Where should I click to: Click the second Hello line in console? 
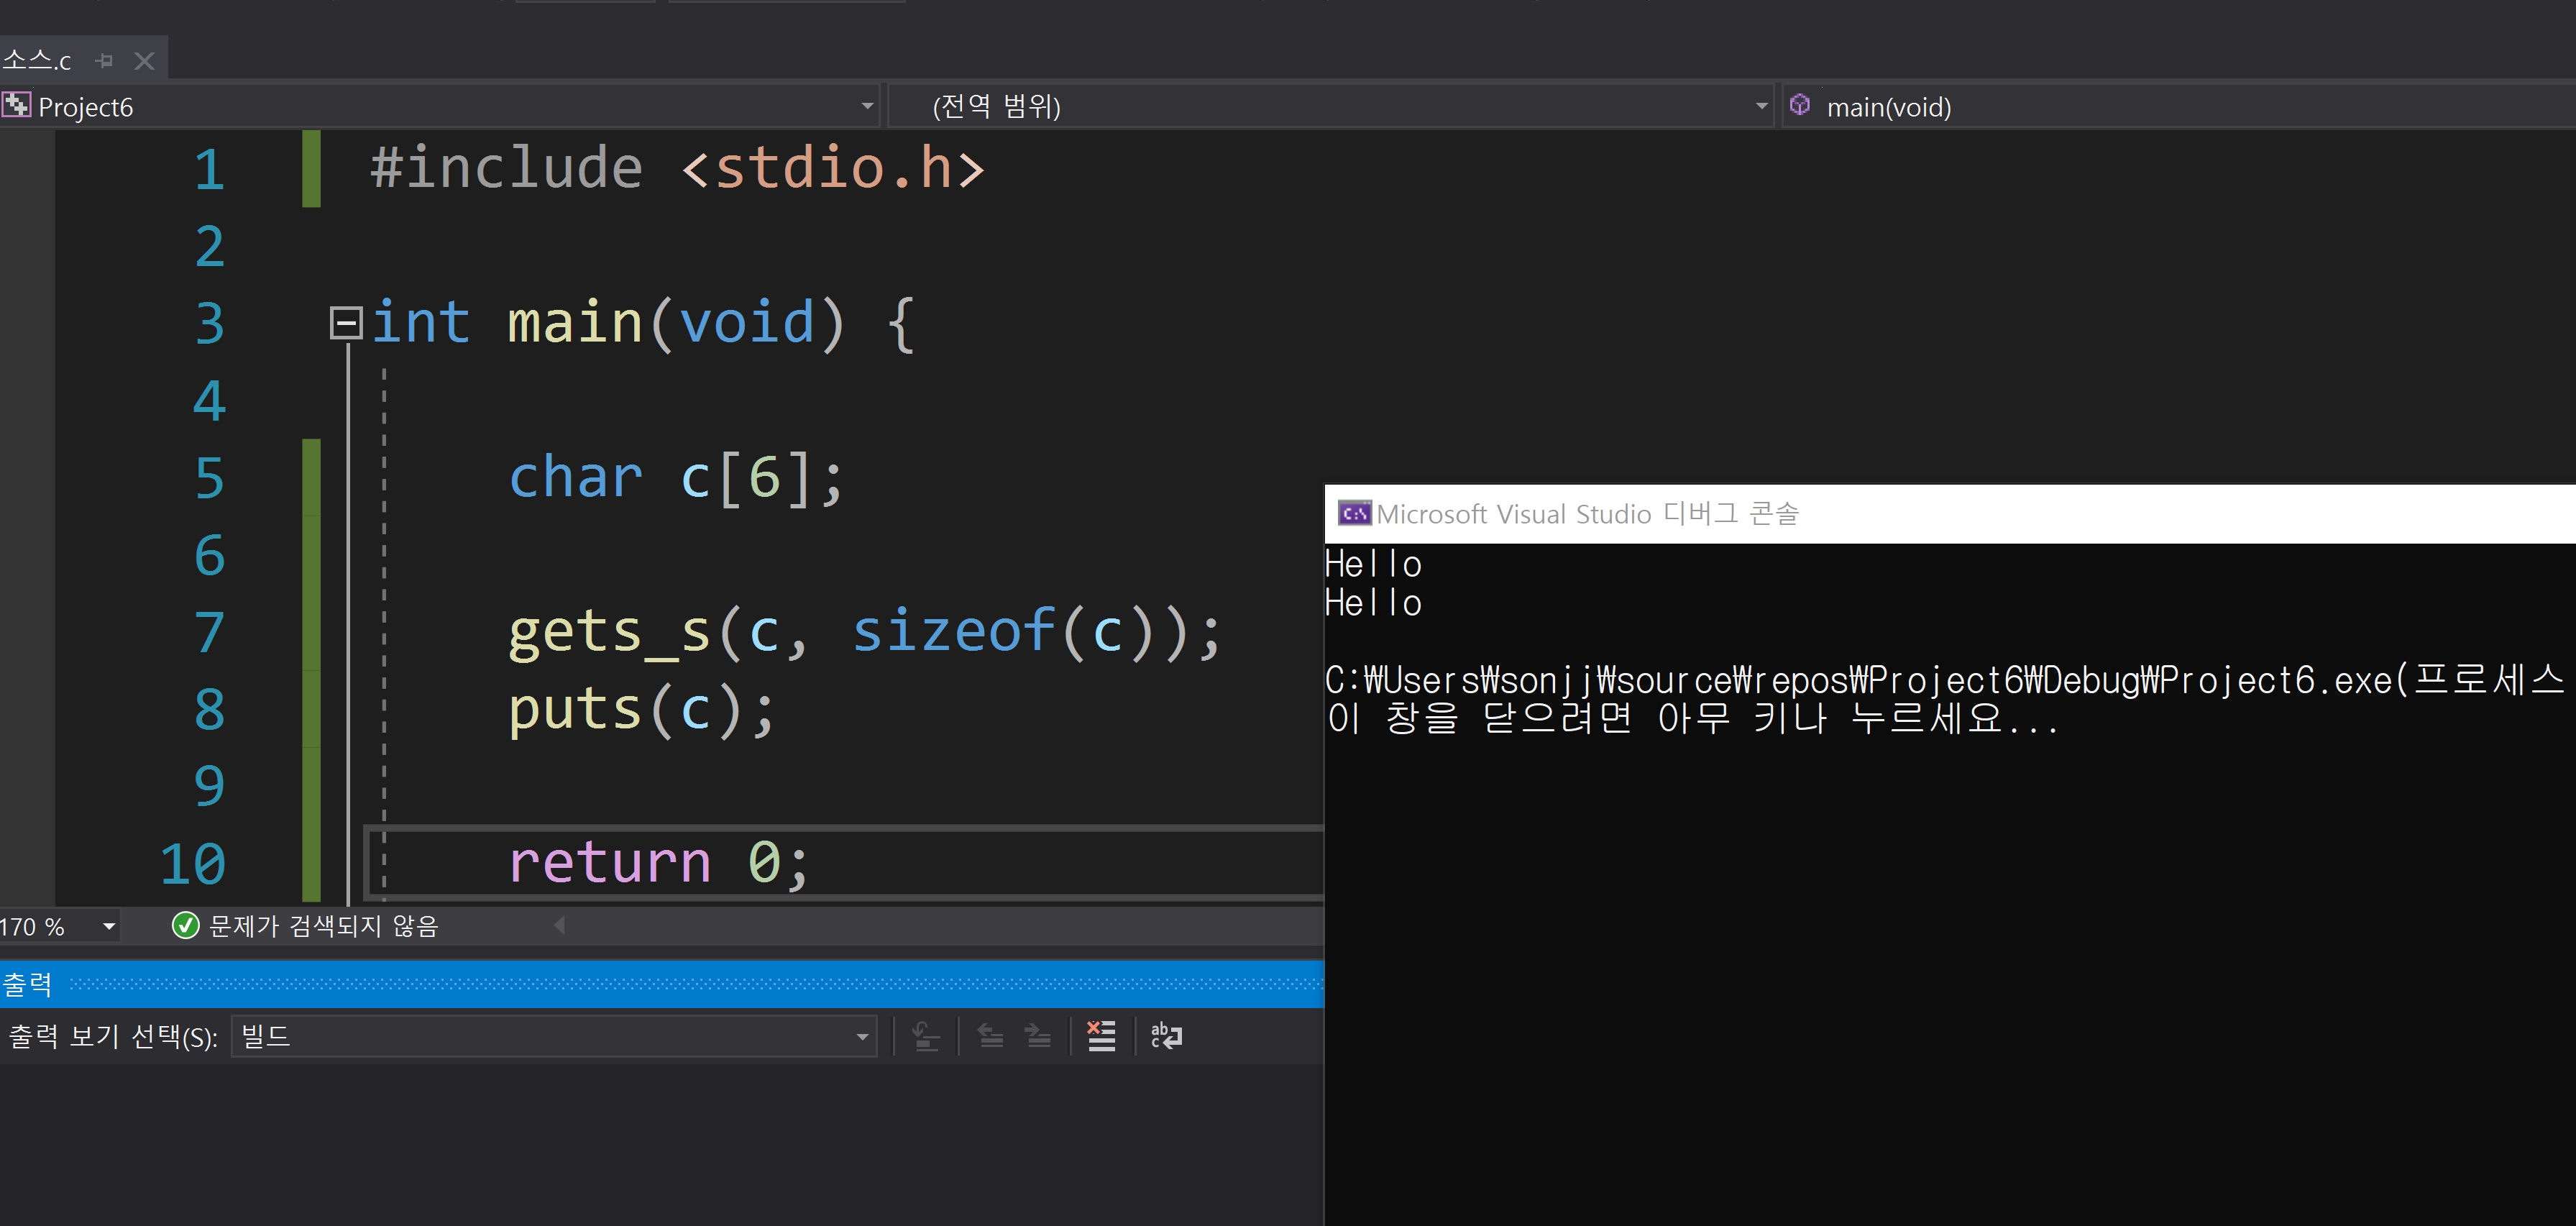1373,603
